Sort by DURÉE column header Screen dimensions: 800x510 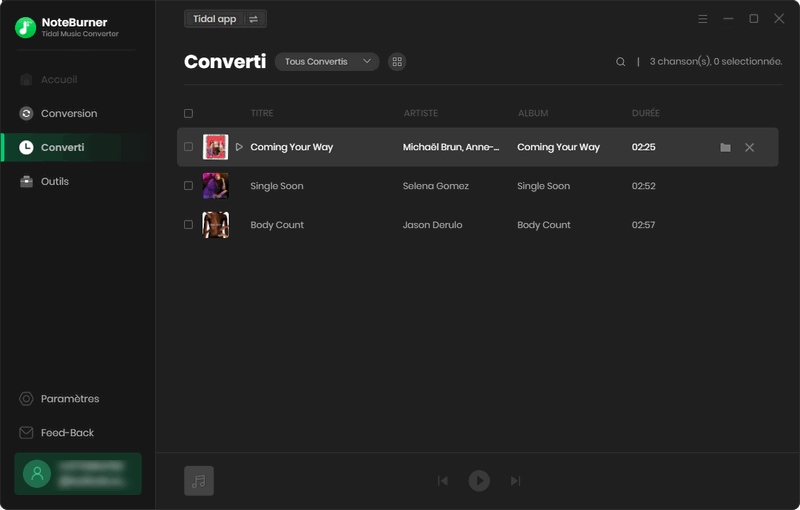[645, 113]
